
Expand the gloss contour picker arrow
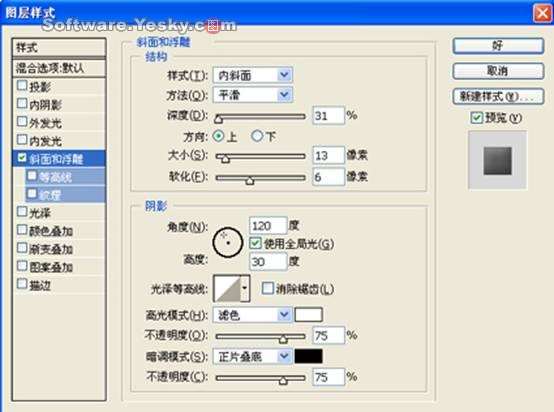point(245,289)
